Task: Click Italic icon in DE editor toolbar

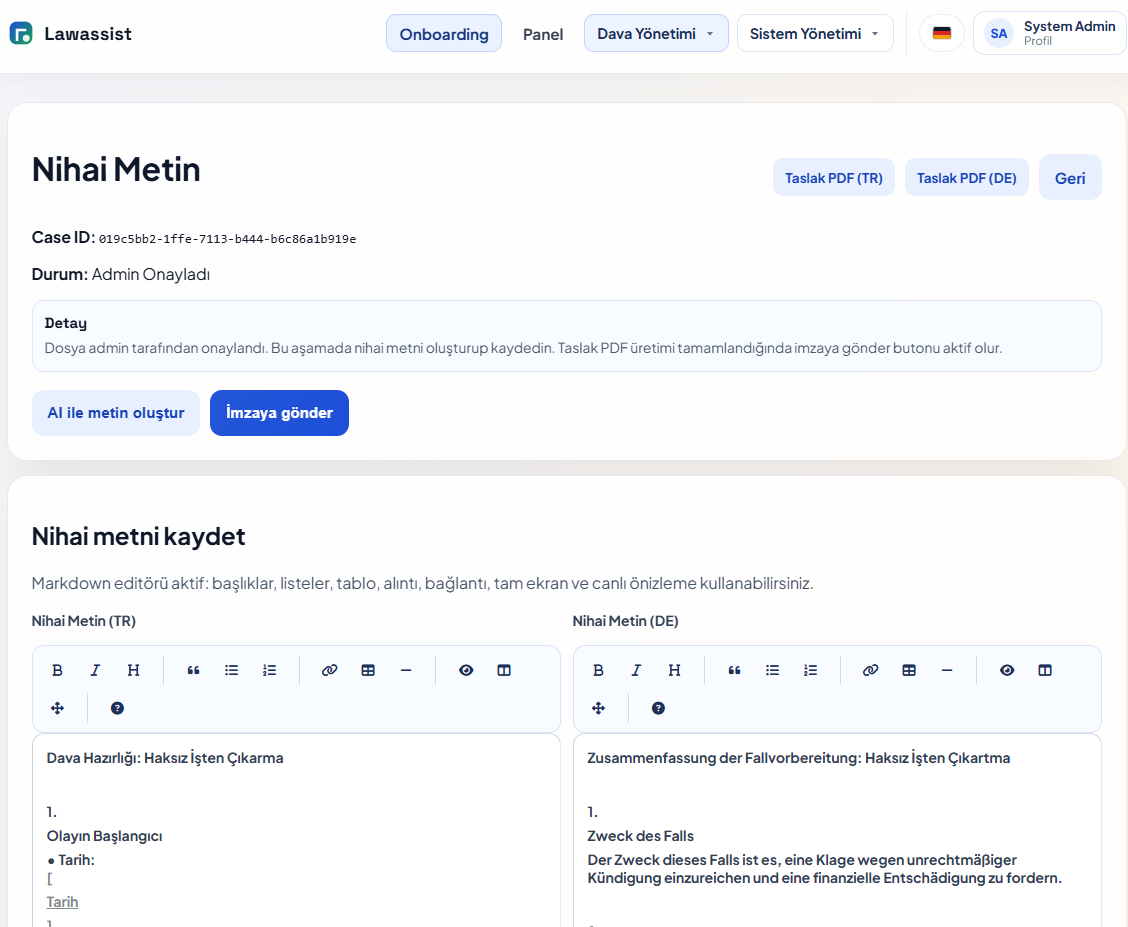Action: click(636, 670)
